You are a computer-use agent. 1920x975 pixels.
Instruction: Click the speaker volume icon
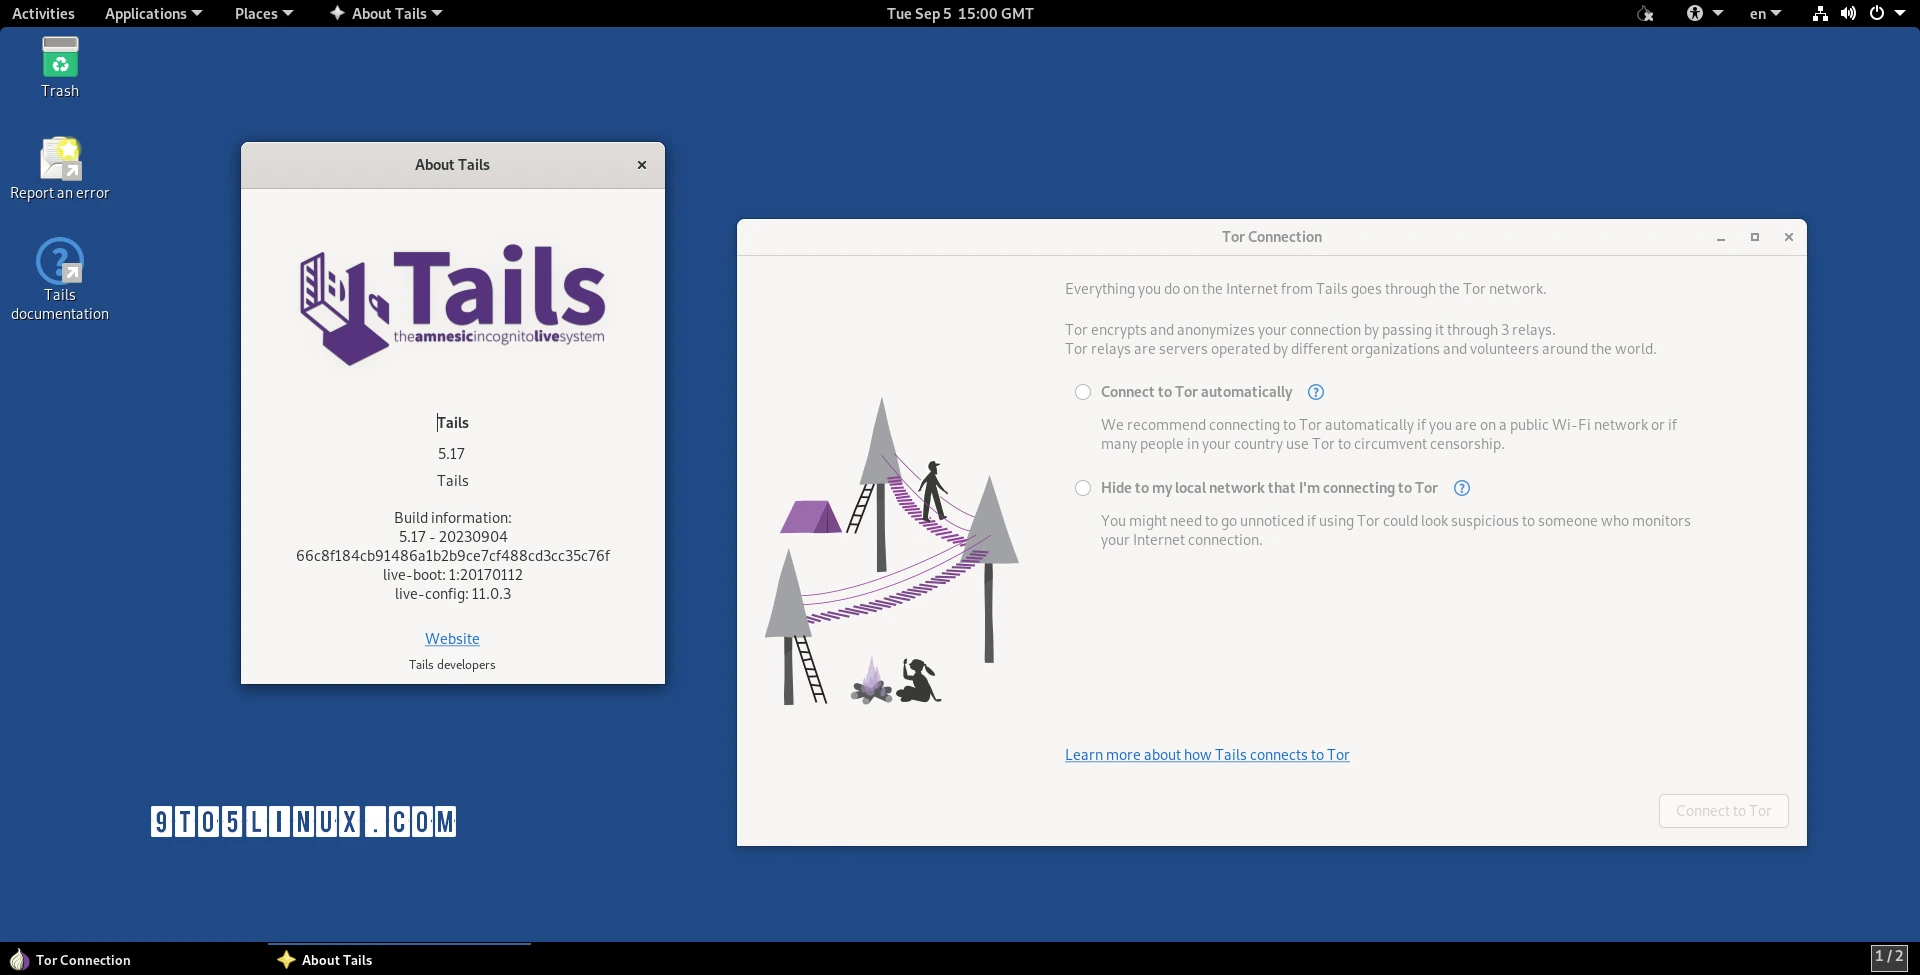pyautogui.click(x=1847, y=13)
